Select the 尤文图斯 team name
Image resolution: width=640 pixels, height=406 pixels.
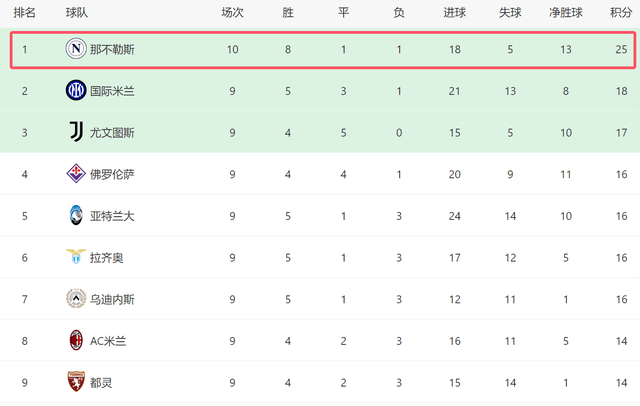point(112,132)
